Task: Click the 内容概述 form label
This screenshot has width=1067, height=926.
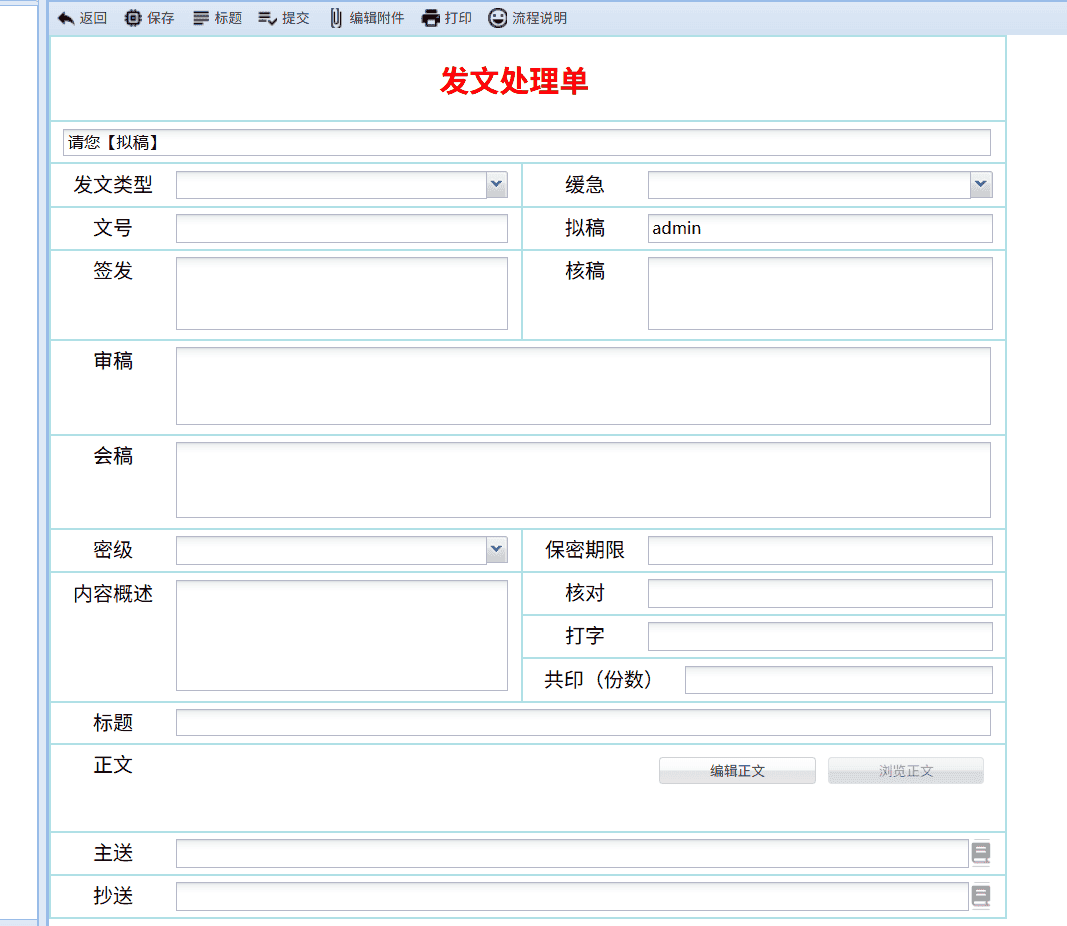Action: coord(113,594)
